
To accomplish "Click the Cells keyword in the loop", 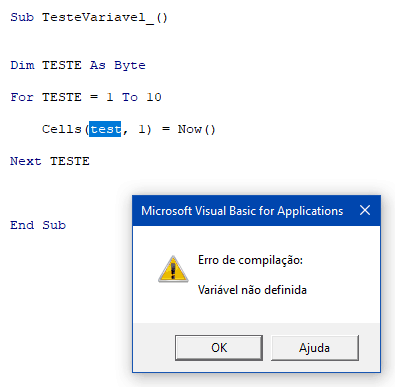I will [x=62, y=129].
